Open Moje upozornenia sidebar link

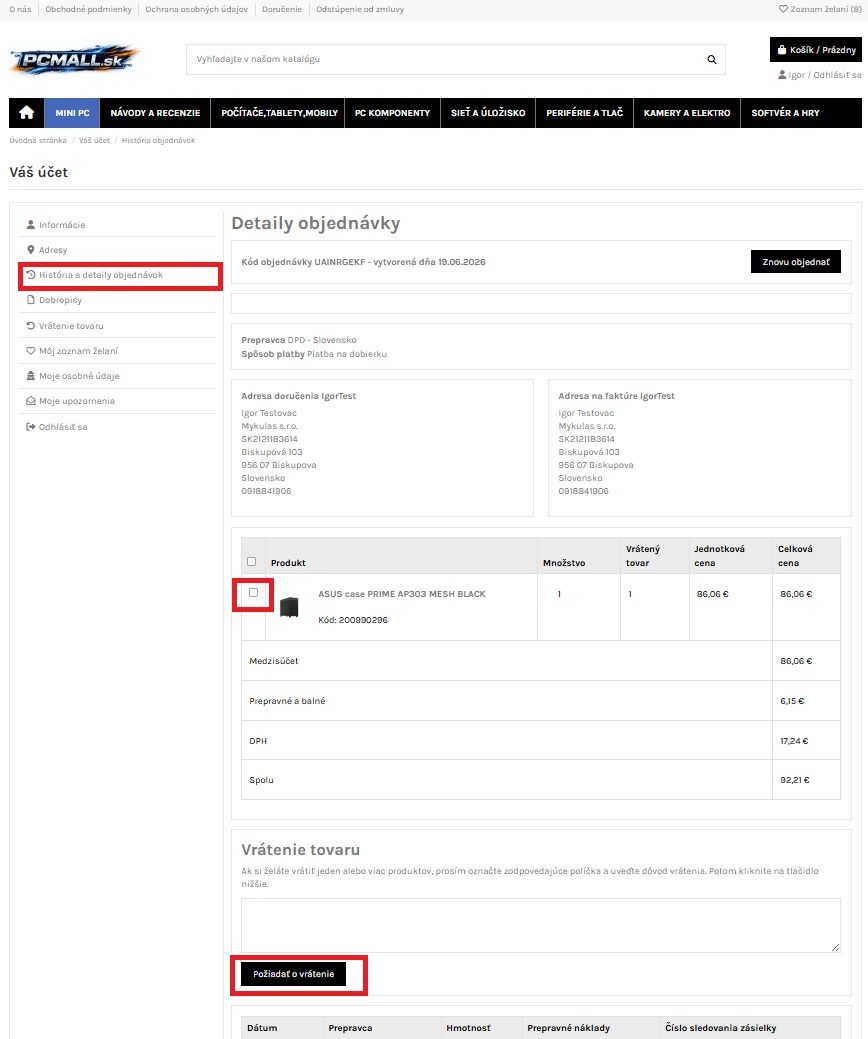tap(76, 401)
